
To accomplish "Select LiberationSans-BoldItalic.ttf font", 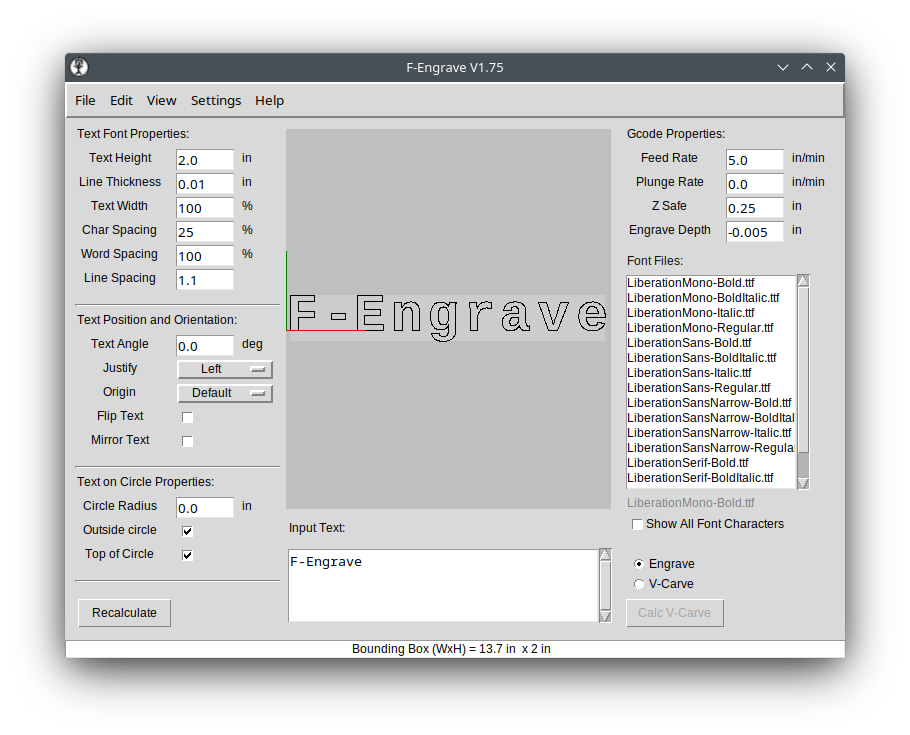I will [x=701, y=358].
